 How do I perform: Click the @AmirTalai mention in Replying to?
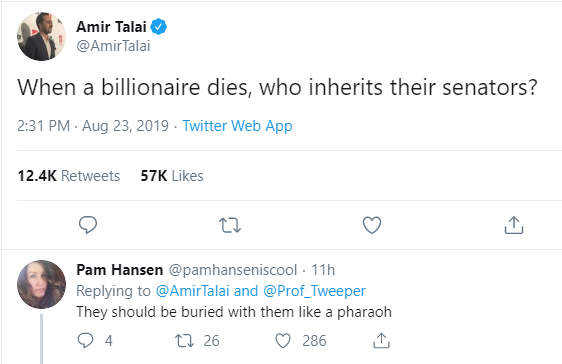192,291
